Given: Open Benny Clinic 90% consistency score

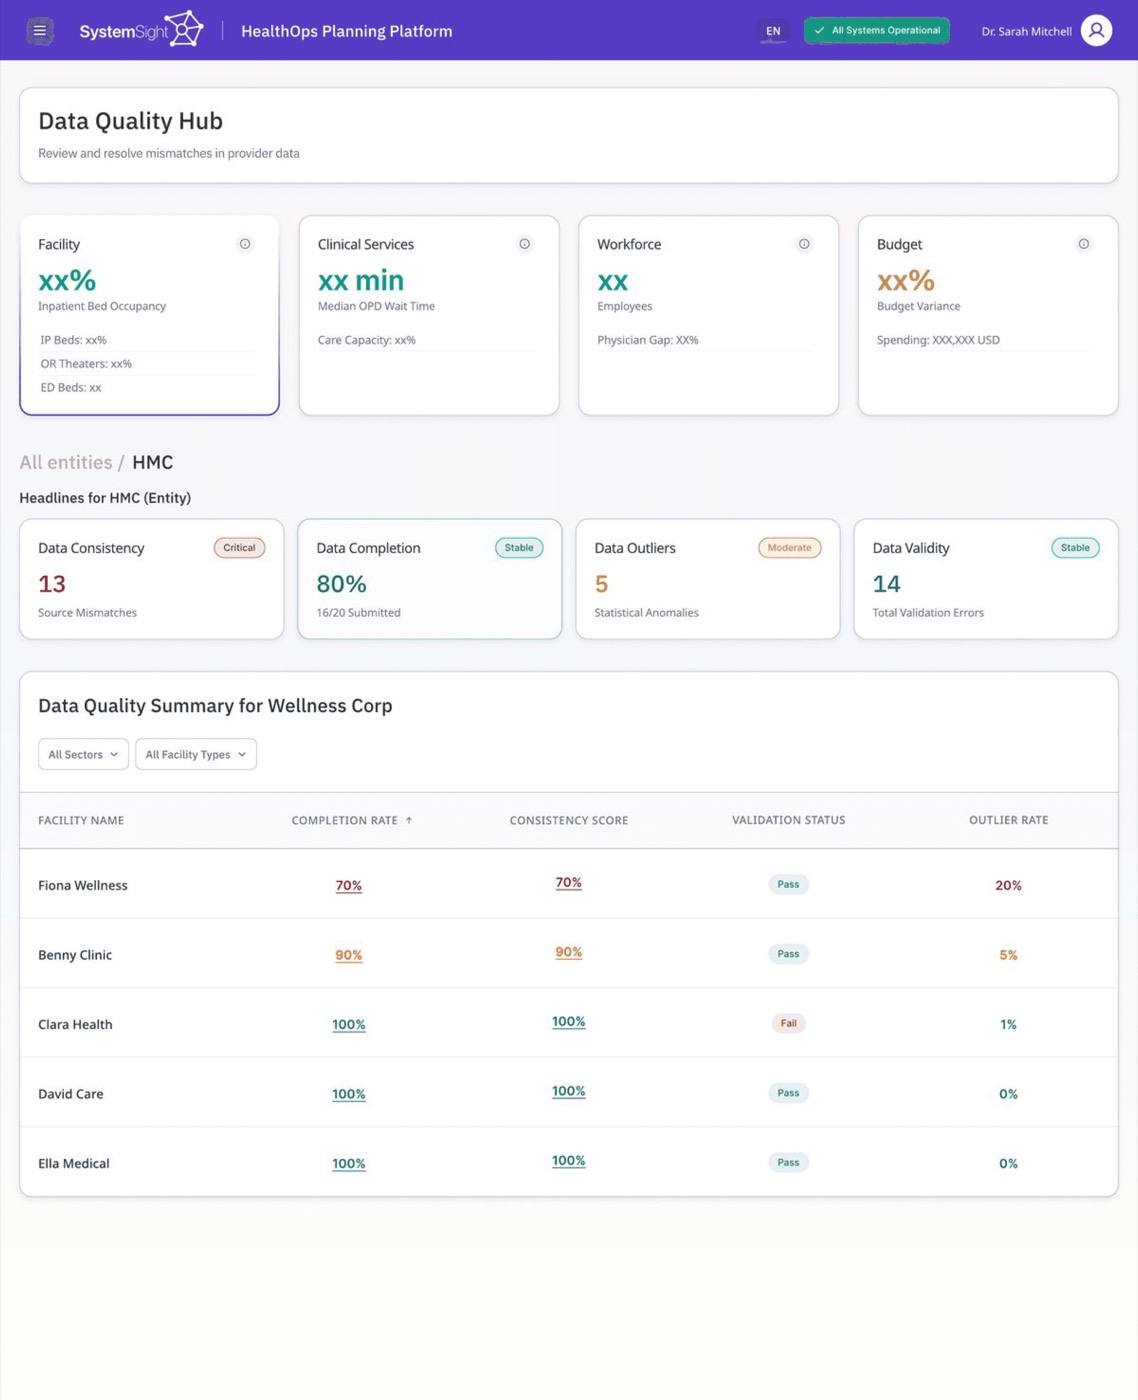Looking at the screenshot, I should (569, 952).
